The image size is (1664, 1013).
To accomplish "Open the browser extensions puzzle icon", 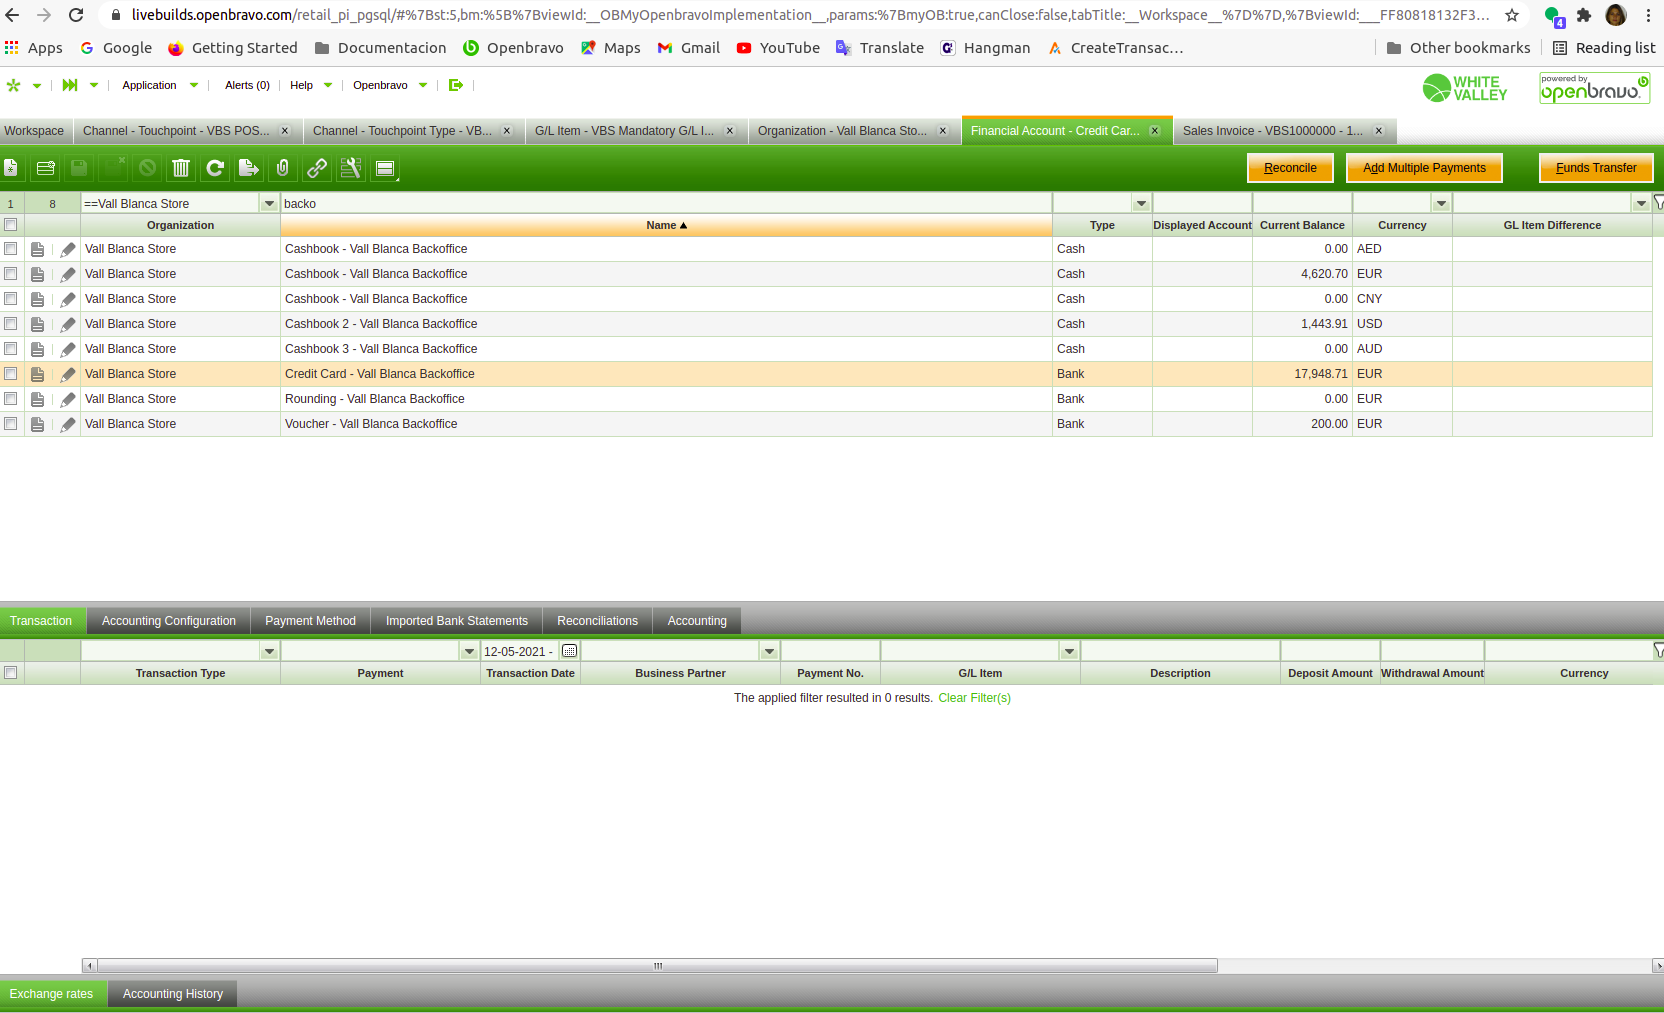I will click(1584, 15).
